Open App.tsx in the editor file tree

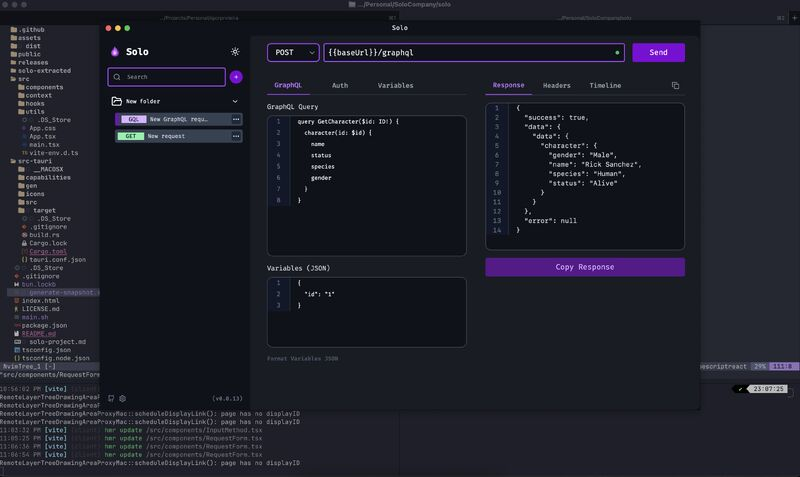(x=39, y=137)
